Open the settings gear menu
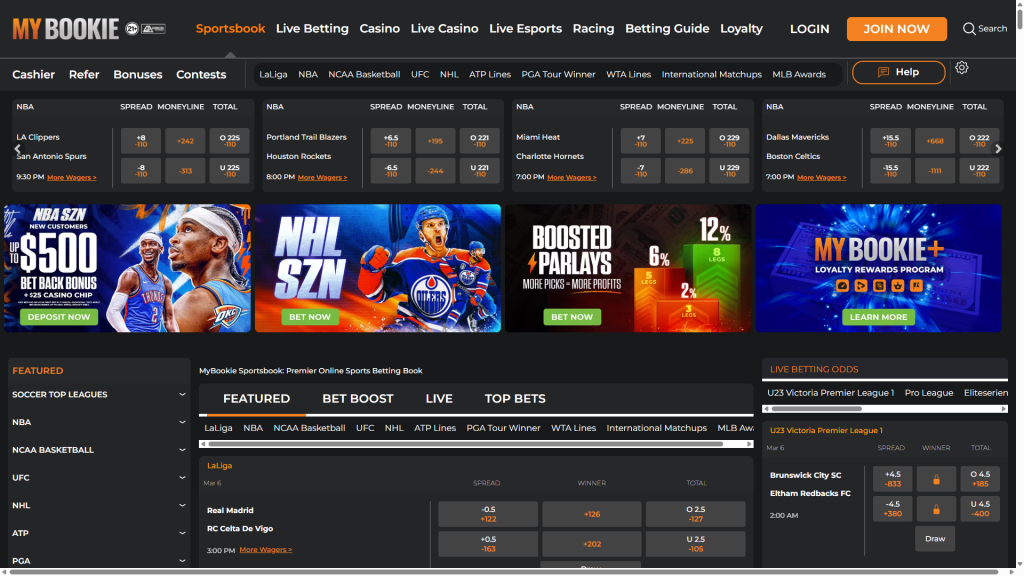Image resolution: width=1024 pixels, height=576 pixels. (x=962, y=67)
